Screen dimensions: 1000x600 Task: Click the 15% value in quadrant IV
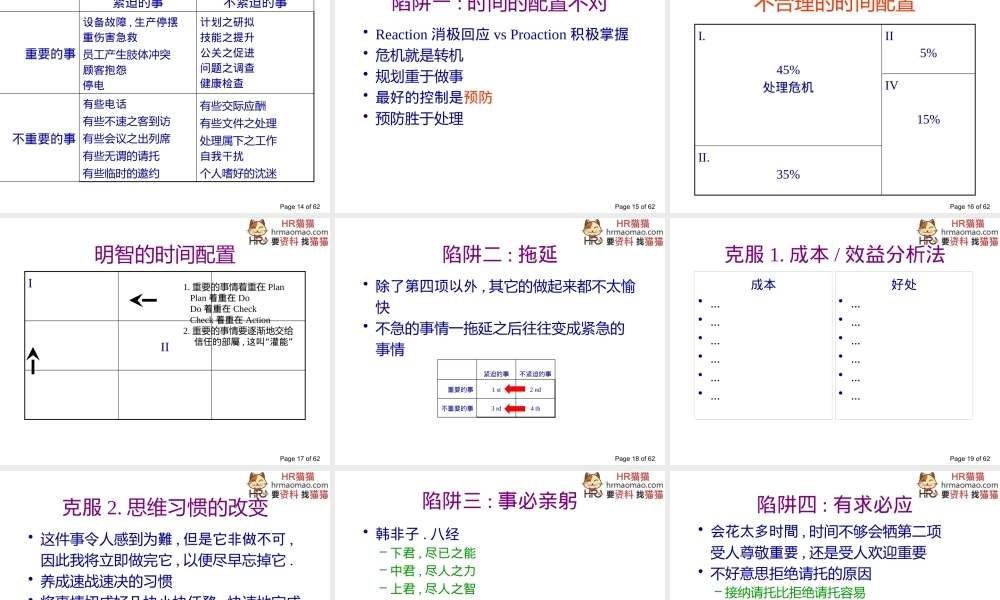click(928, 119)
